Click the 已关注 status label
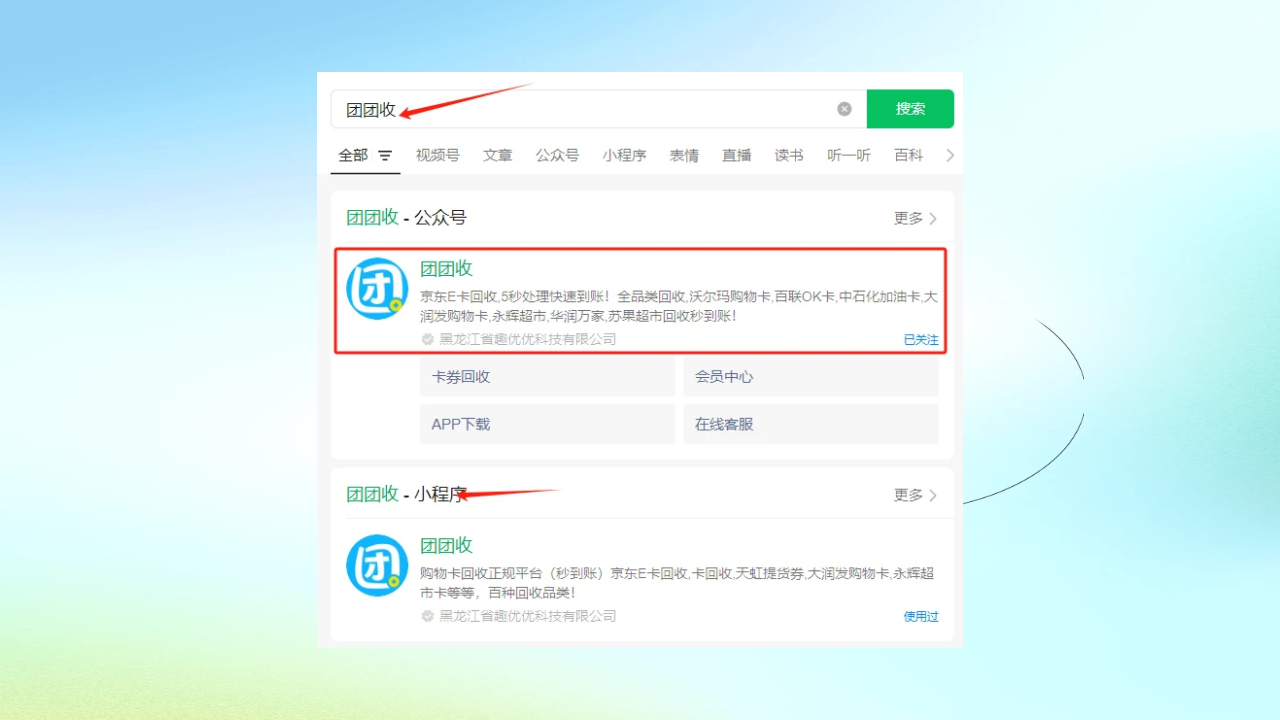Image resolution: width=1280 pixels, height=720 pixels. (x=921, y=340)
